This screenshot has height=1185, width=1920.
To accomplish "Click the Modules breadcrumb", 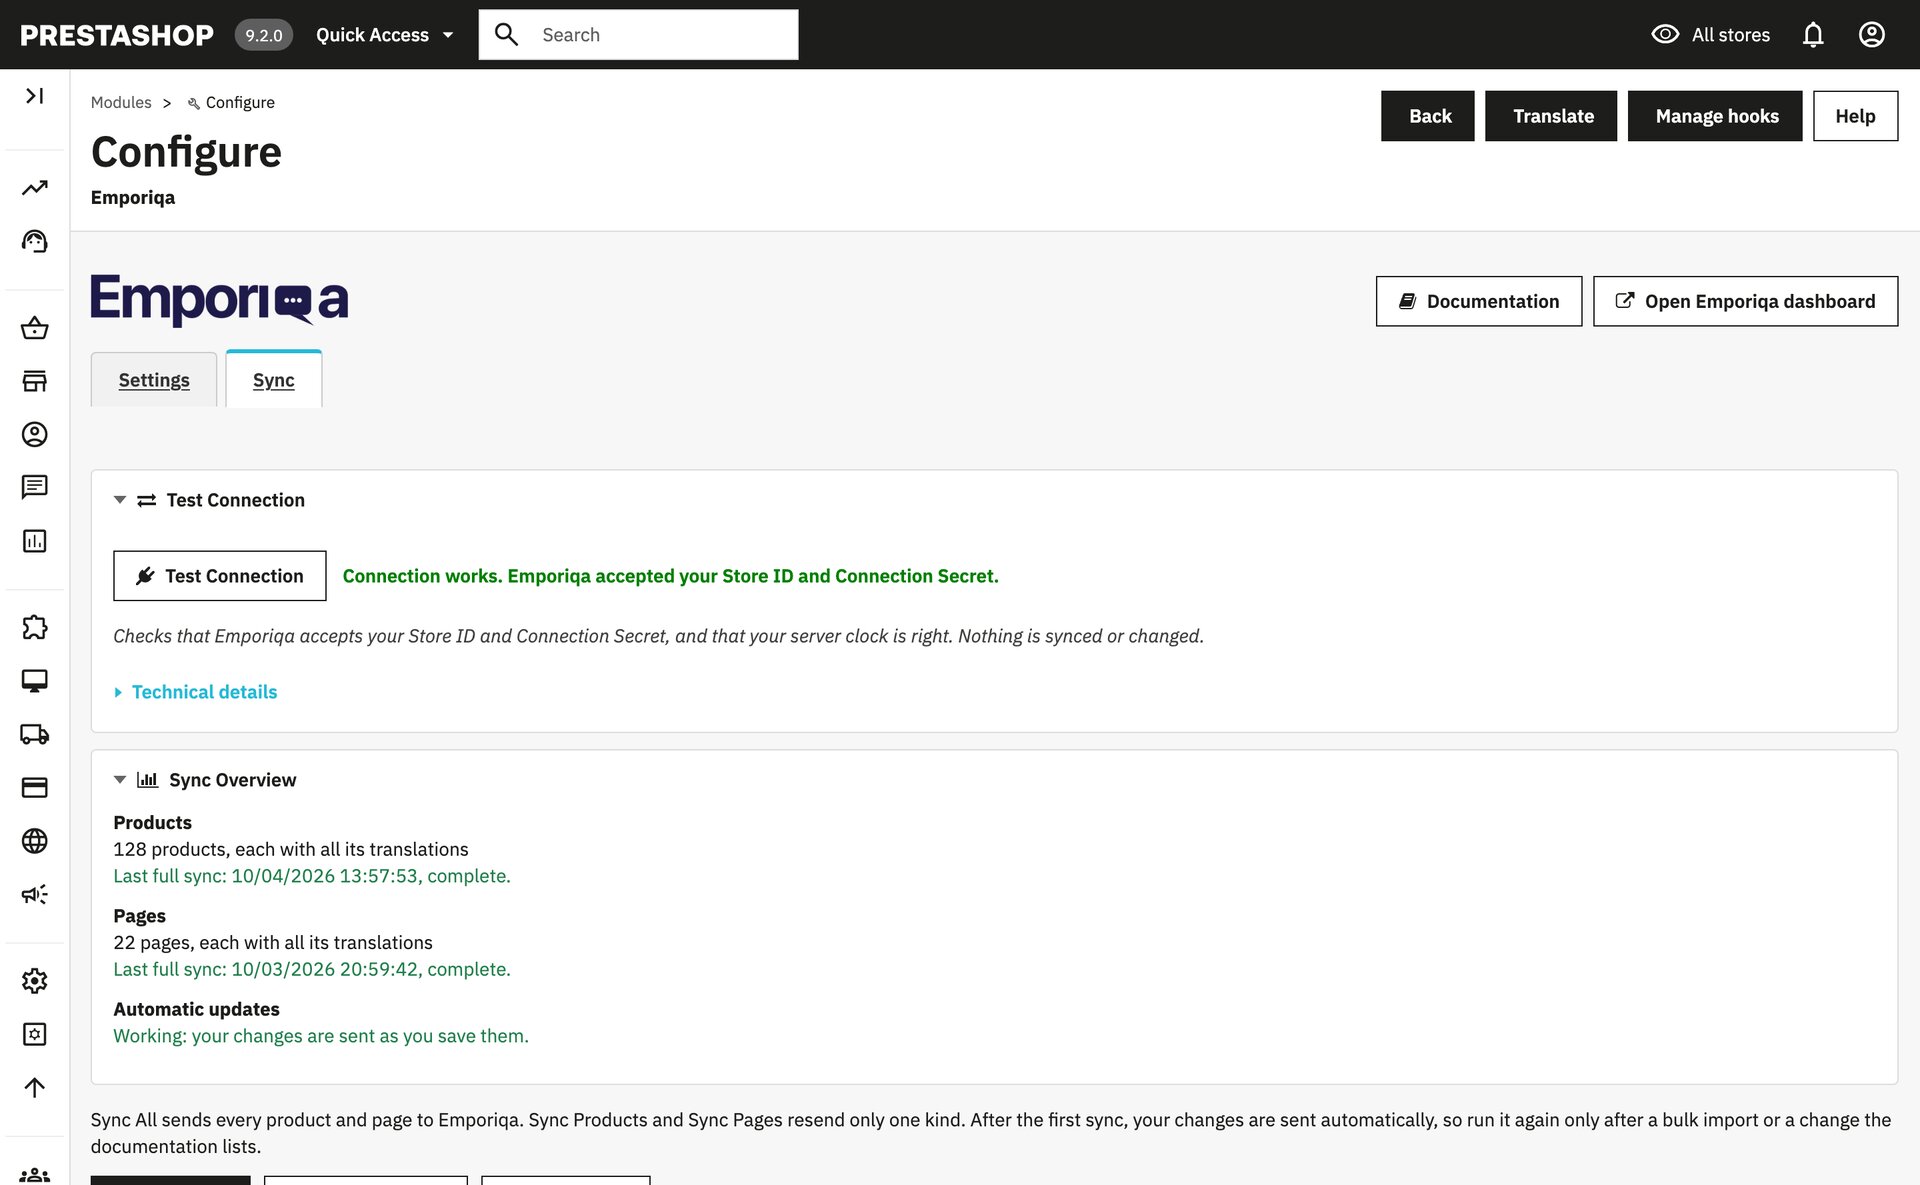I will pyautogui.click(x=121, y=102).
